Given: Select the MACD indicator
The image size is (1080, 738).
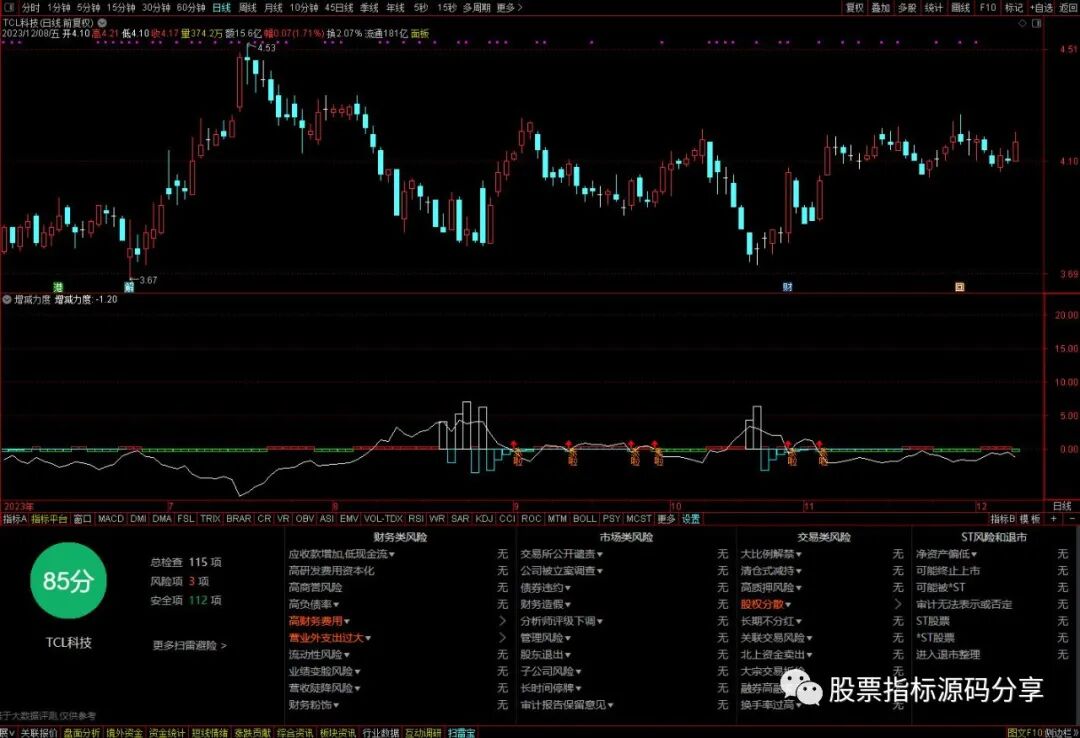Looking at the screenshot, I should click(111, 519).
